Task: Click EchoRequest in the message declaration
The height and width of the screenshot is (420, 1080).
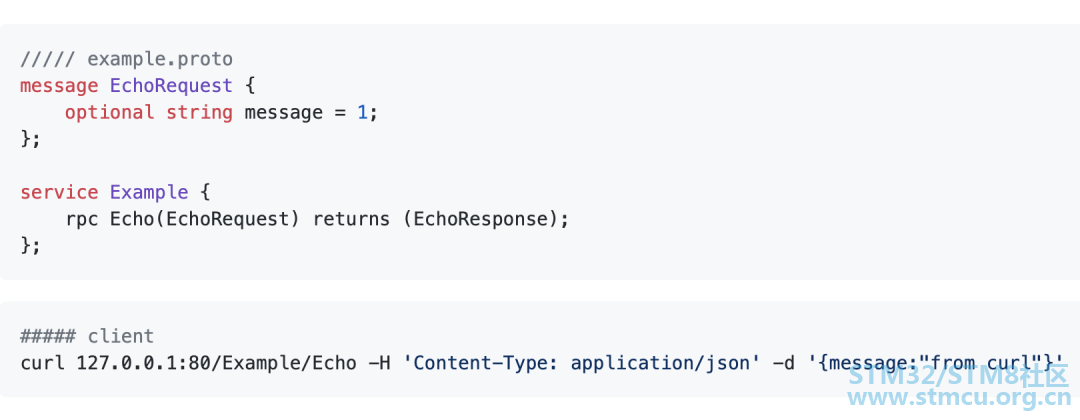Action: click(171, 86)
